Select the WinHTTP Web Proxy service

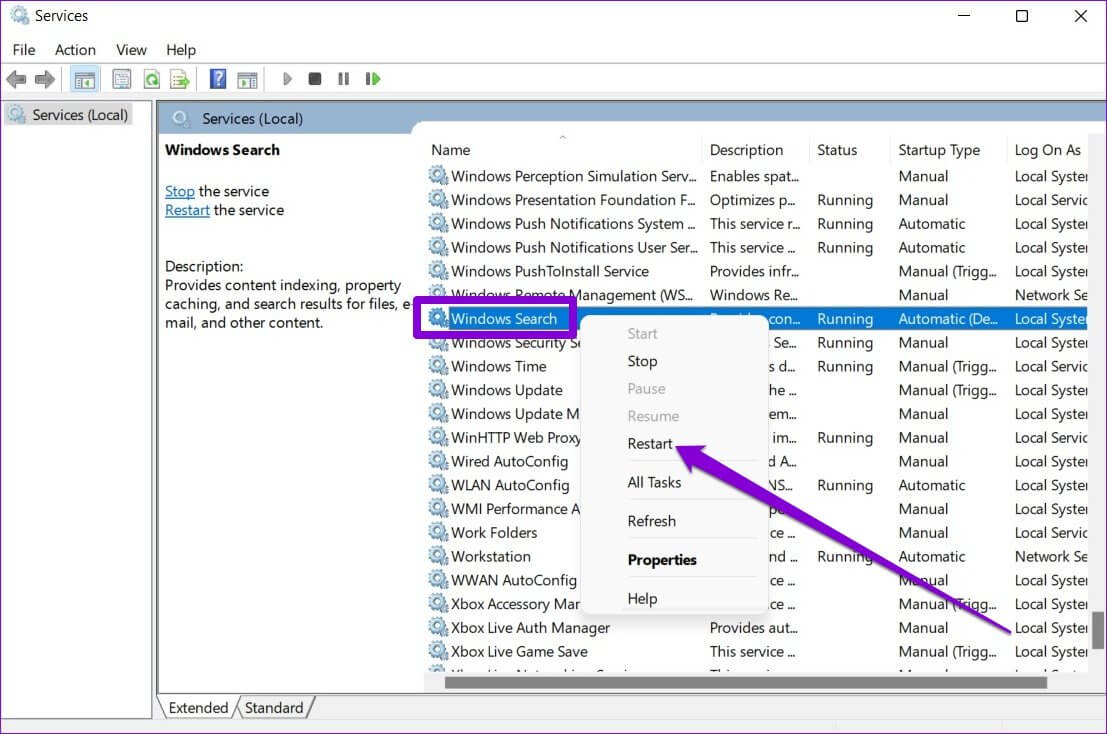515,438
